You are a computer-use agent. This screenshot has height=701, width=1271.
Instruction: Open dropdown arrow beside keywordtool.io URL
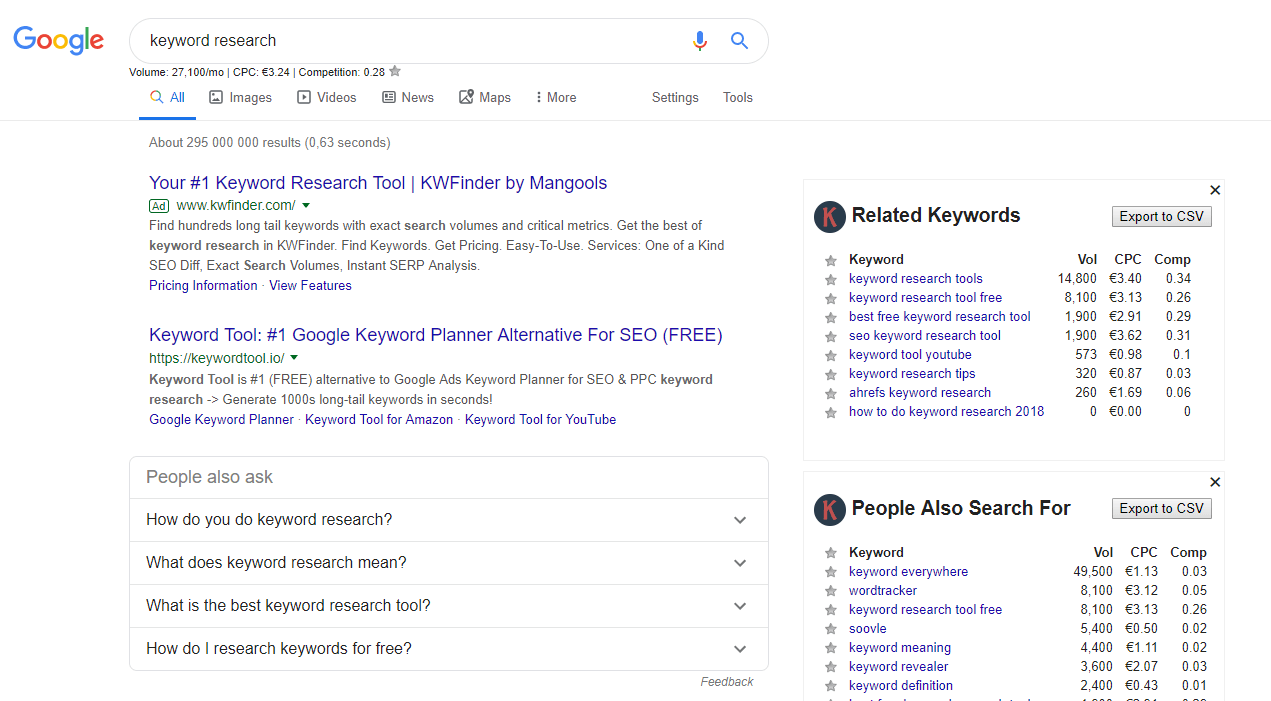tap(294, 358)
